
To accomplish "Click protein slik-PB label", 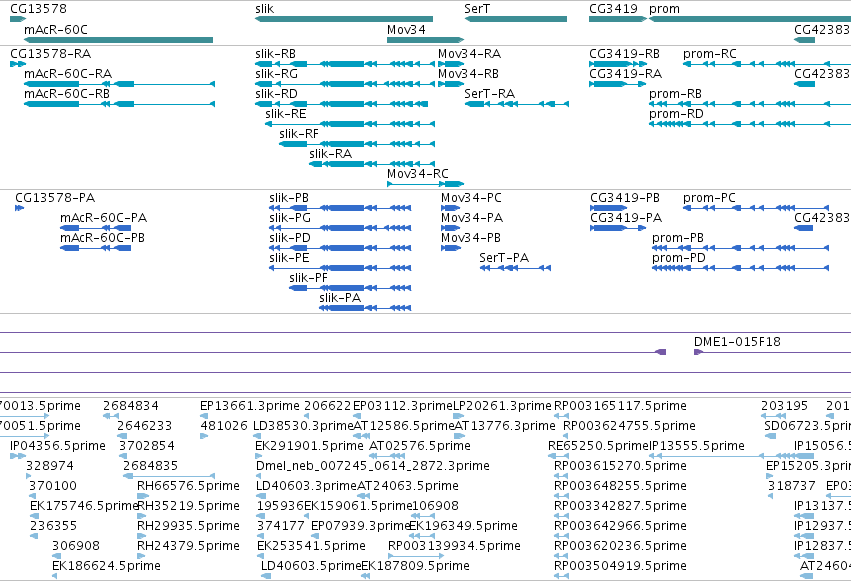I will [x=289, y=197].
